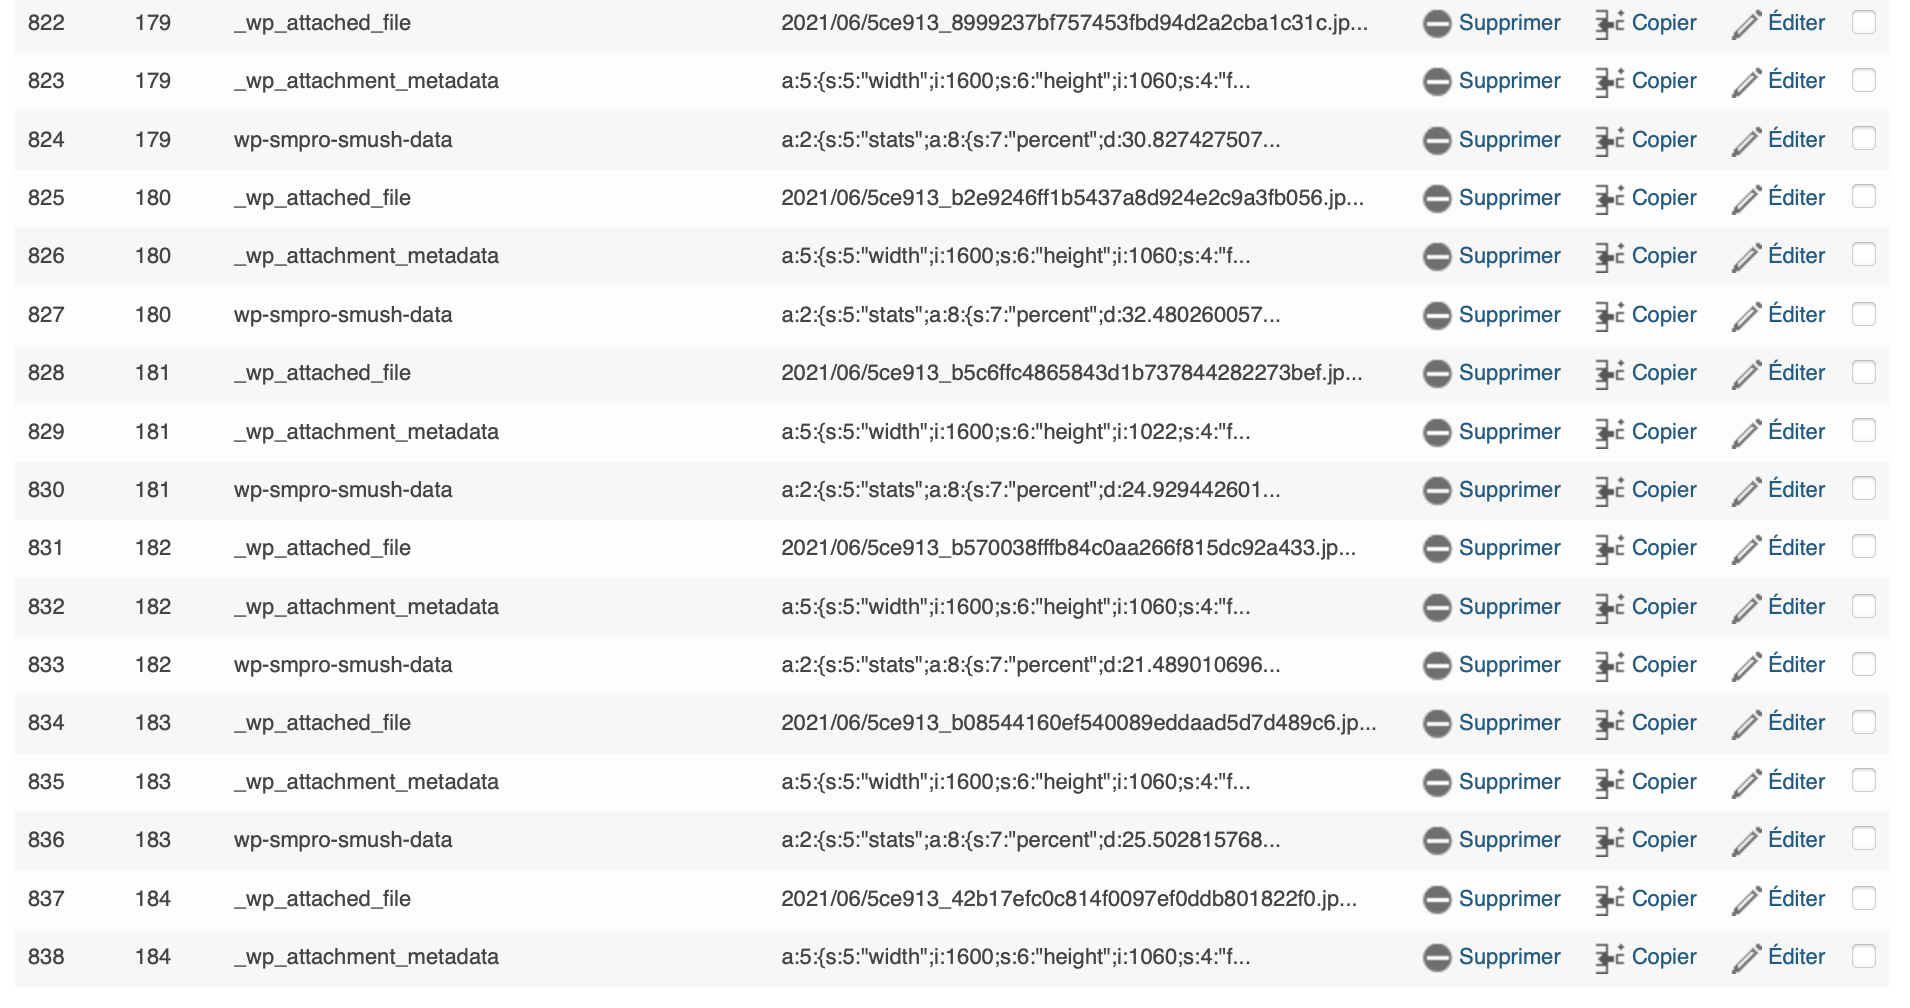Click the meta value of row 822

(x=1074, y=23)
